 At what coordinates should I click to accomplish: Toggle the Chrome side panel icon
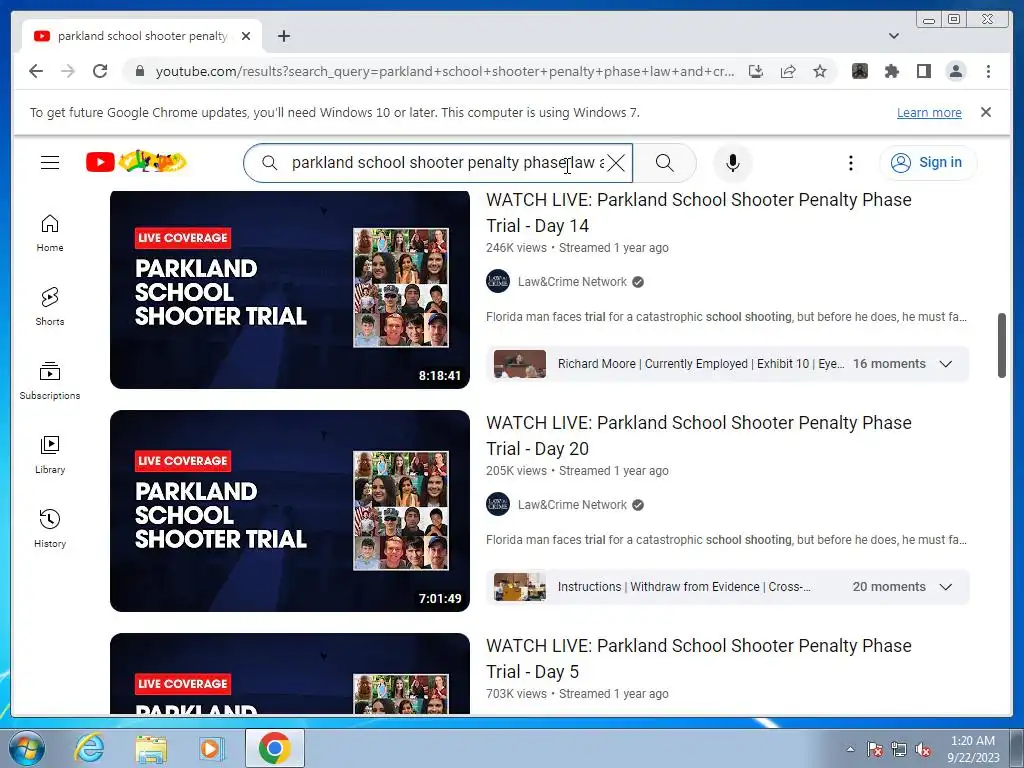tap(923, 71)
